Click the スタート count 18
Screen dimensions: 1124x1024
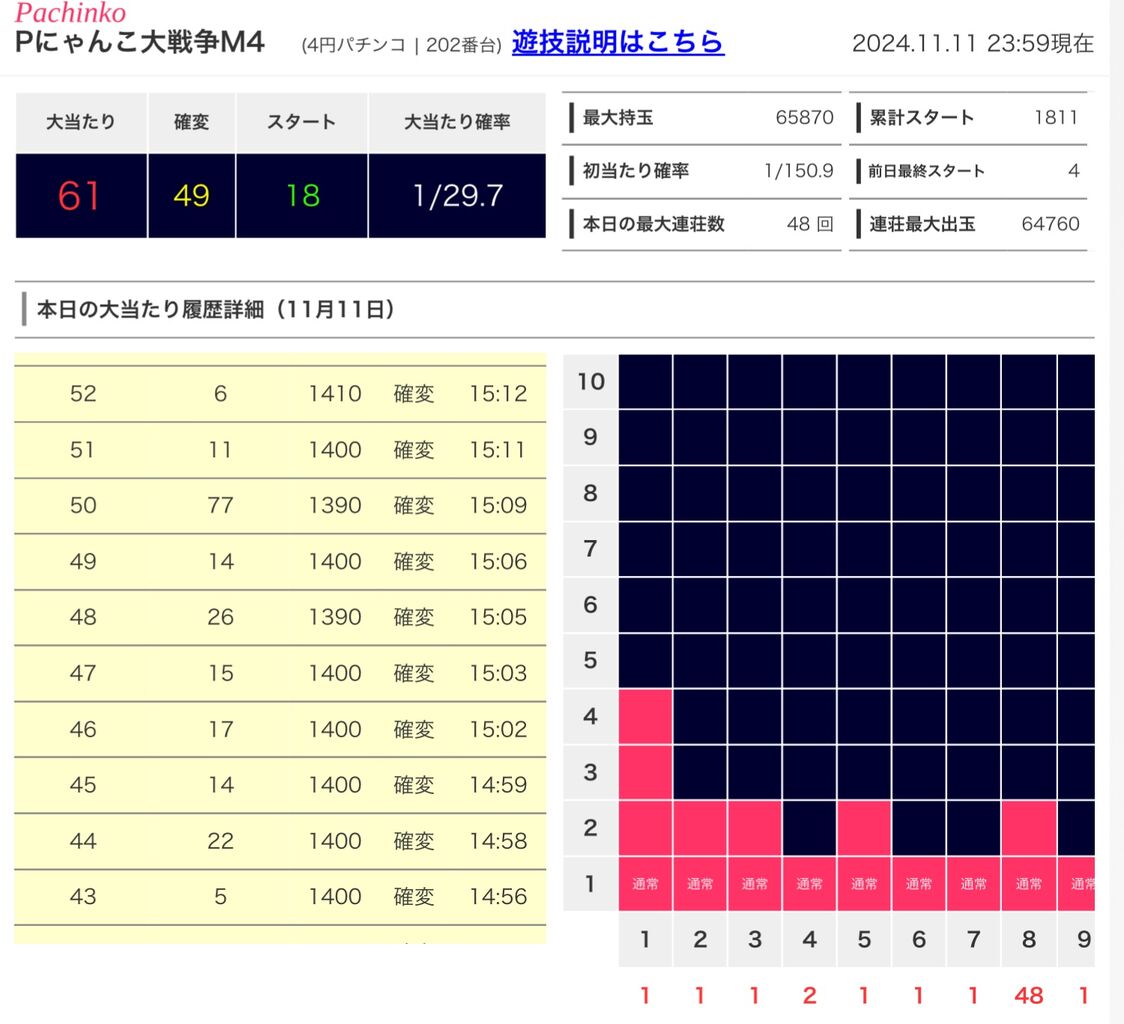click(302, 196)
